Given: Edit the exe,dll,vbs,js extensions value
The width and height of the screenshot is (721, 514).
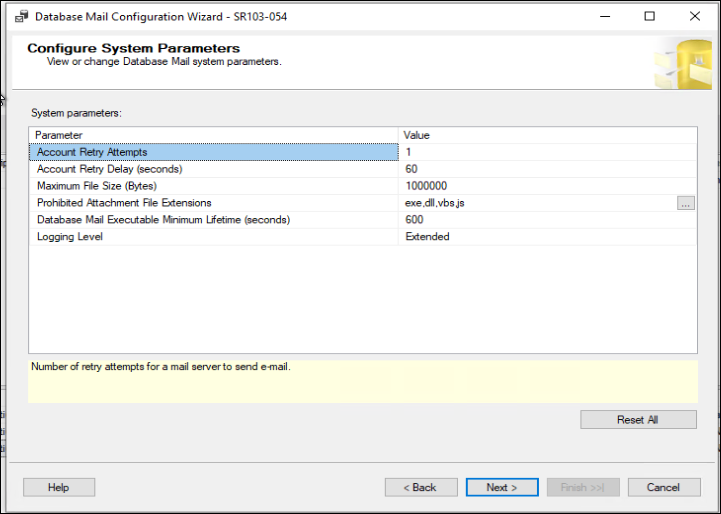Looking at the screenshot, I should pos(538,203).
